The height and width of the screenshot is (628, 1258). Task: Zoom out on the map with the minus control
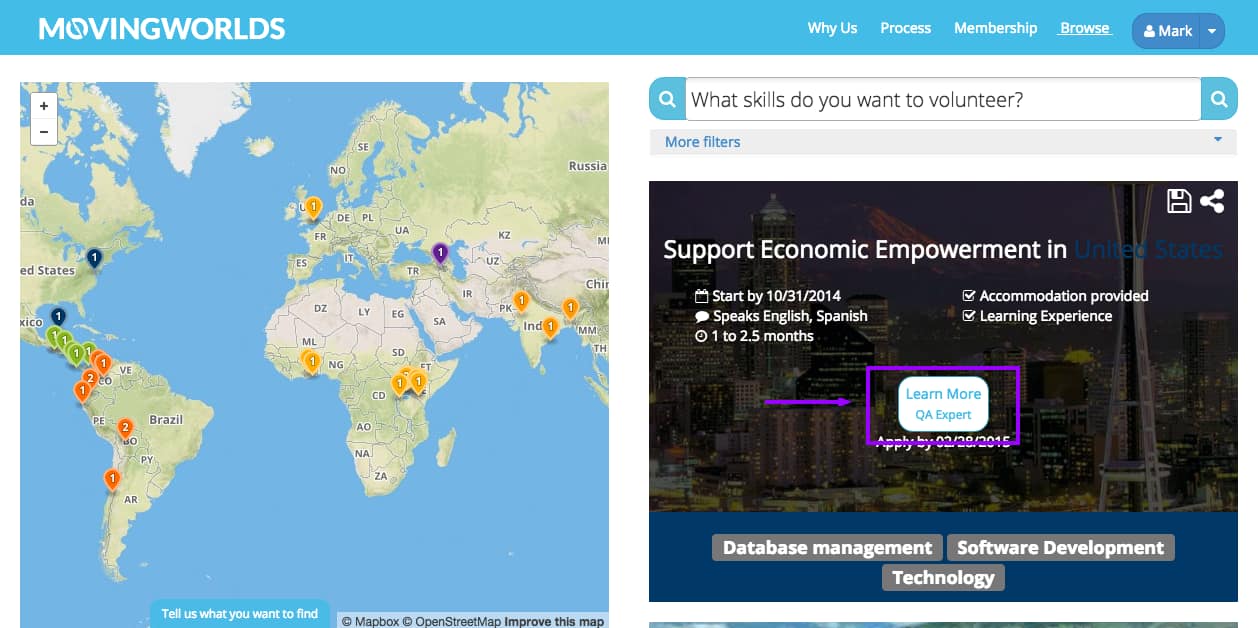44,131
